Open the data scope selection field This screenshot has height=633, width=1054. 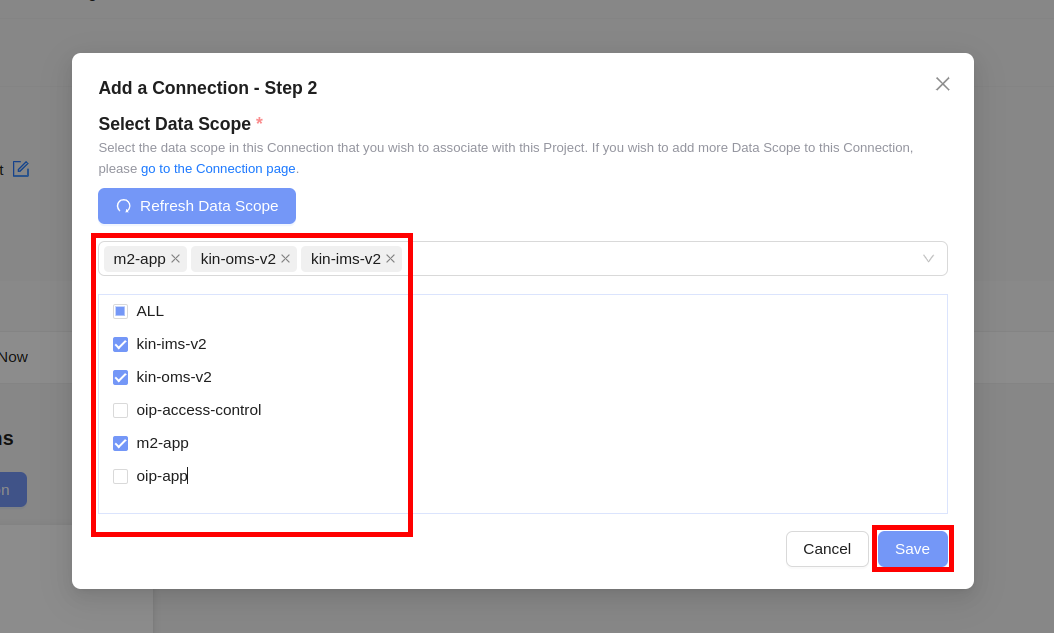coord(650,258)
